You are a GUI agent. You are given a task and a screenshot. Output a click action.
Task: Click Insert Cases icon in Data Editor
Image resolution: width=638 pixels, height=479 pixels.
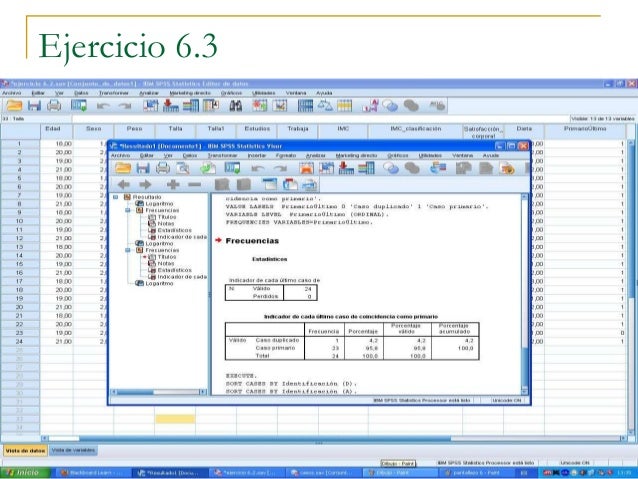[260, 106]
